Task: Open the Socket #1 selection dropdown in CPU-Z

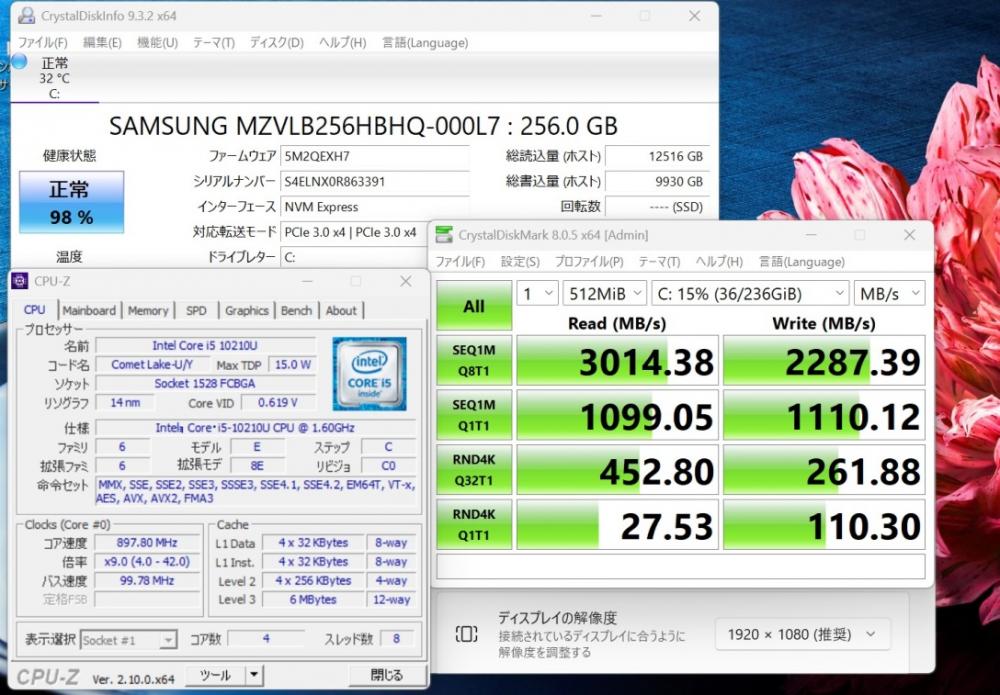Action: click(x=129, y=640)
